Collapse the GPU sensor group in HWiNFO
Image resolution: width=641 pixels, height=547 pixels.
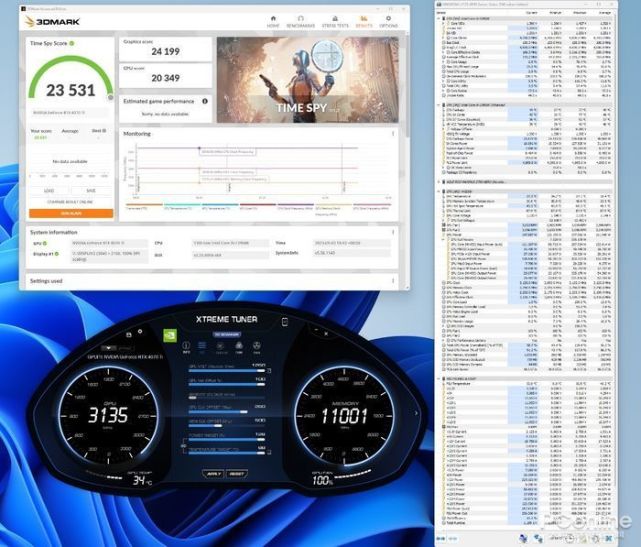(x=439, y=191)
